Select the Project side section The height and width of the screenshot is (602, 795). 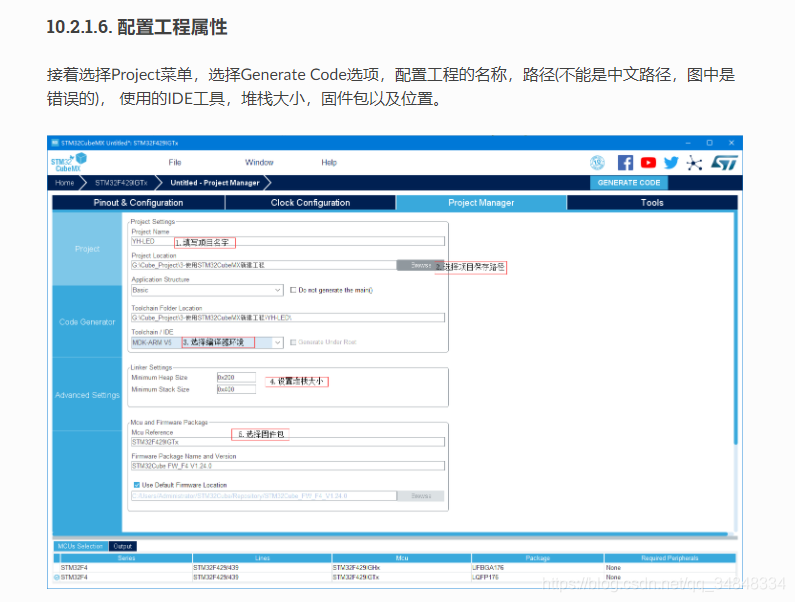click(87, 249)
